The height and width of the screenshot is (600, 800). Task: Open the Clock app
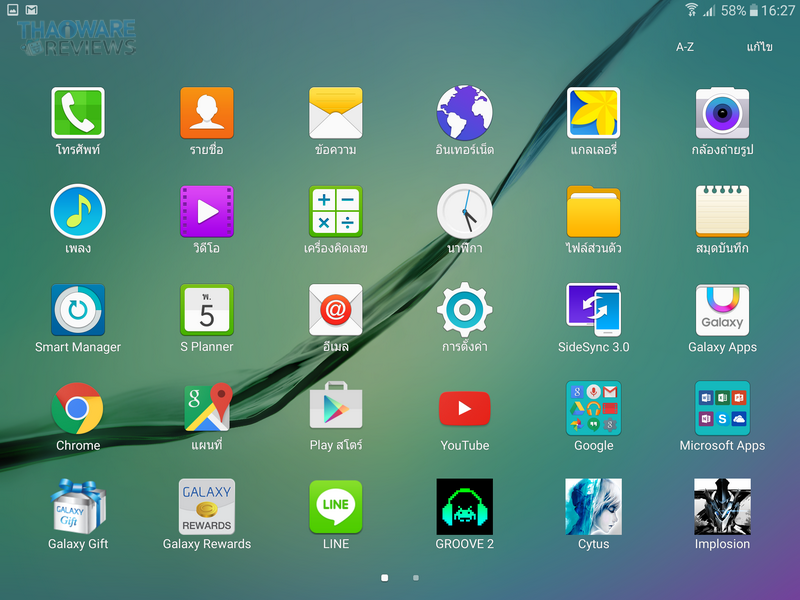click(464, 211)
